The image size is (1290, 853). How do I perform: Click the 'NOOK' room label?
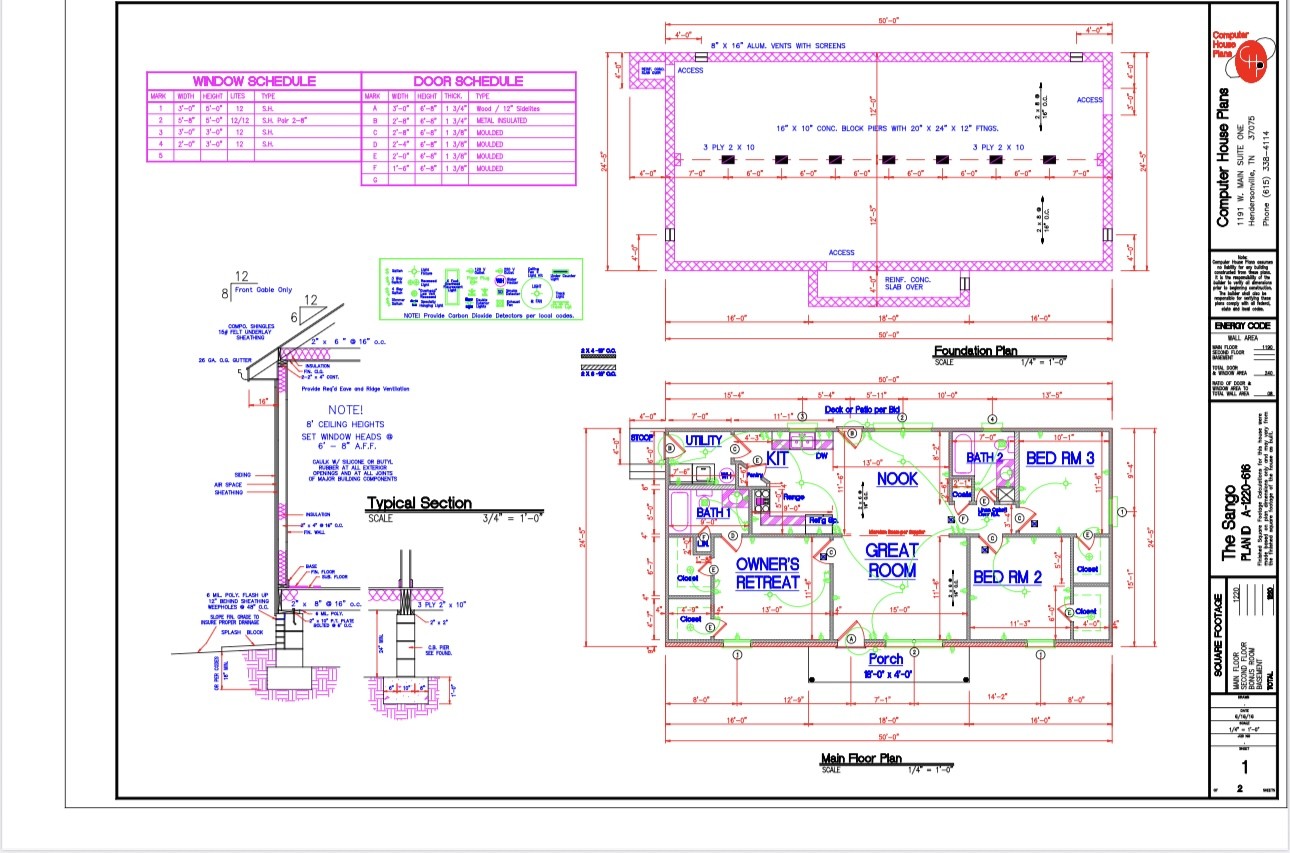(x=897, y=479)
